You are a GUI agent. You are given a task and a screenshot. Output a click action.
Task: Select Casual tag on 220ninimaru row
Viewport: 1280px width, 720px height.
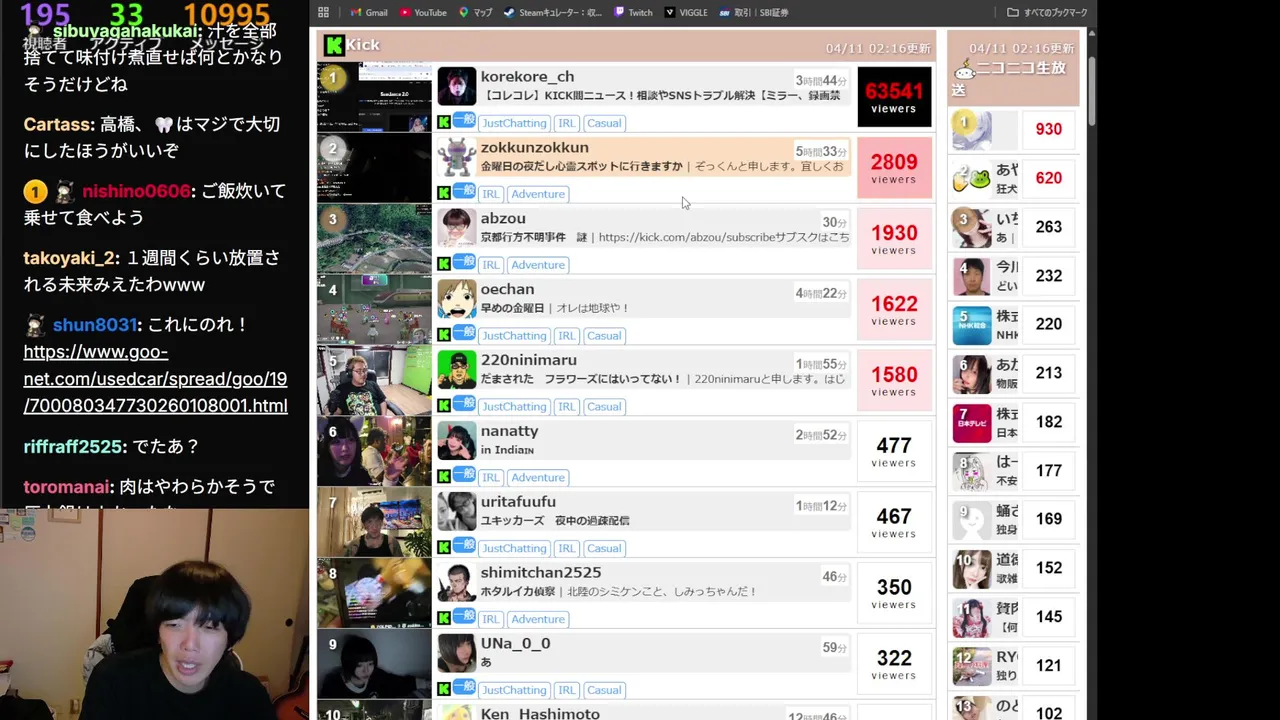(604, 407)
